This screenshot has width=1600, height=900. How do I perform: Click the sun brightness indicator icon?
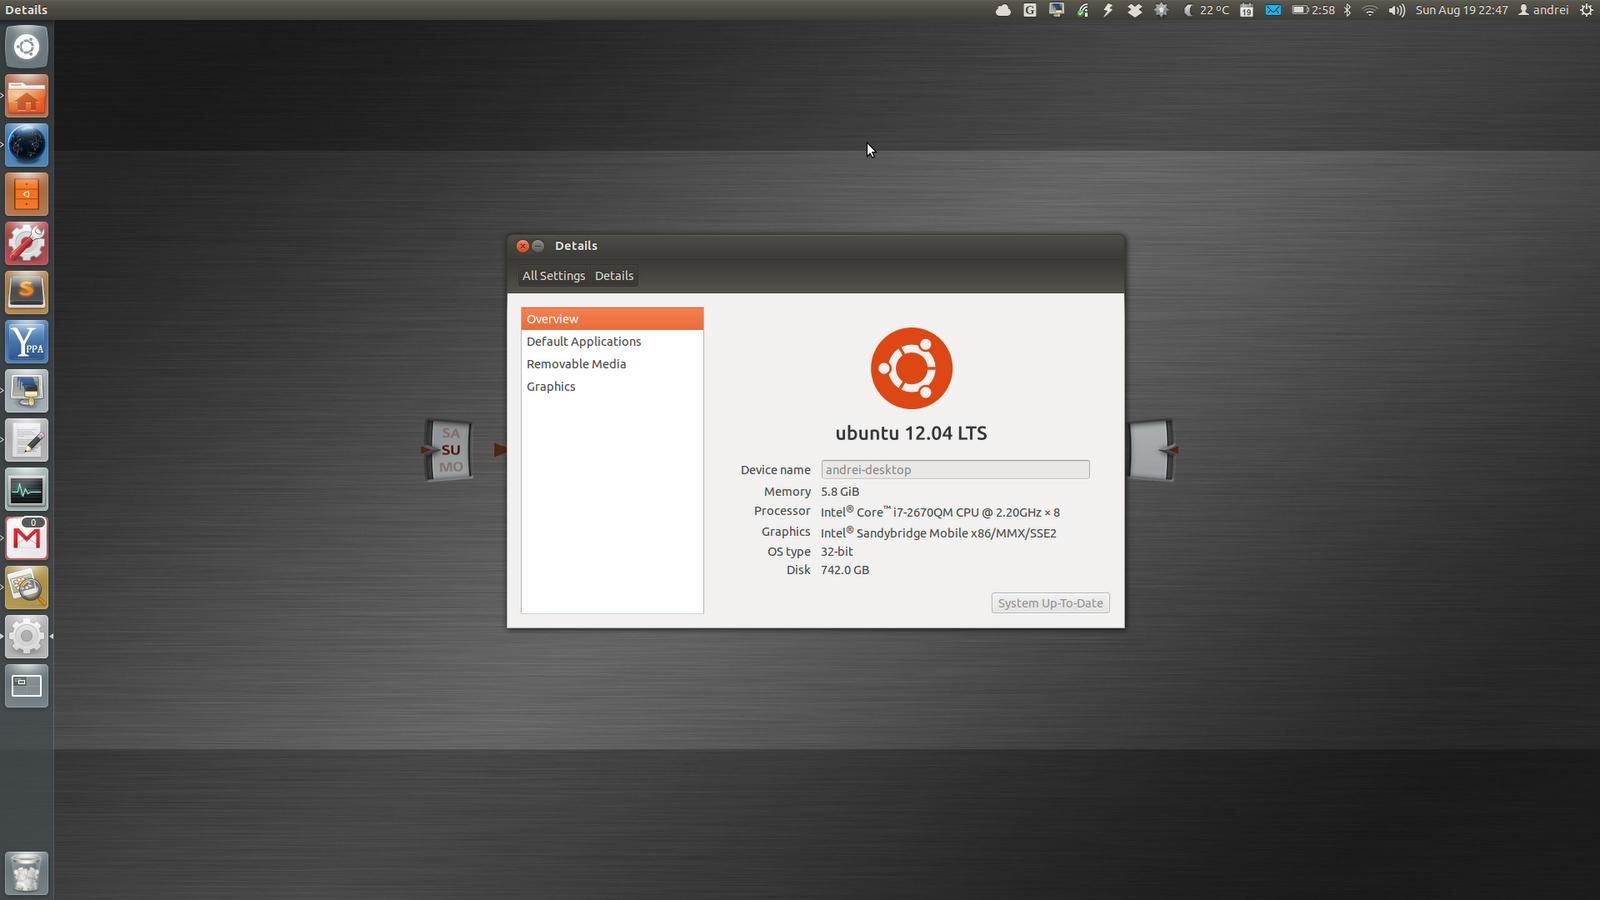(1161, 10)
